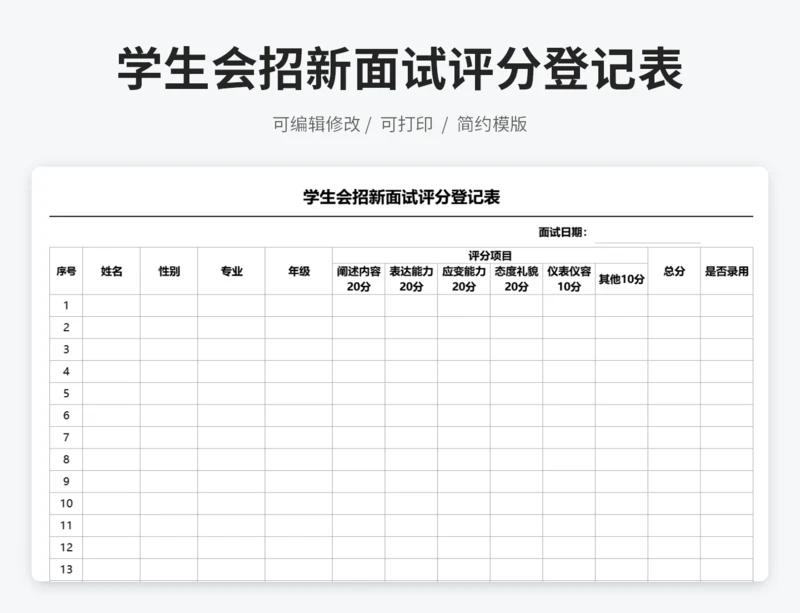This screenshot has height=613, width=800.
Task: Select the sheet title 学生会招新面试评分登记表
Action: (402, 197)
